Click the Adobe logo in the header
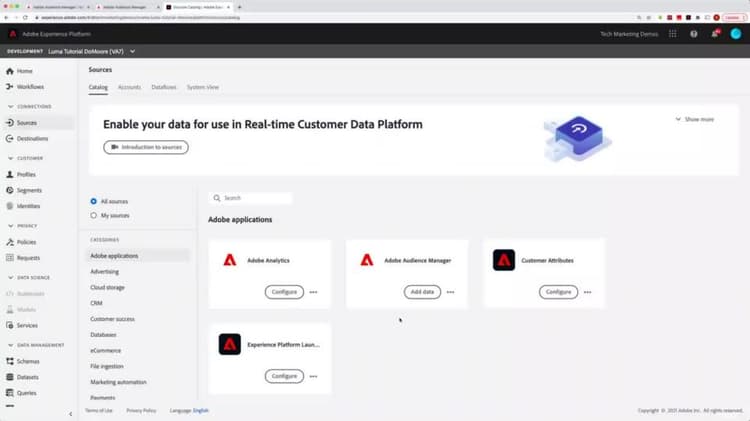Image resolution: width=750 pixels, height=421 pixels. [x=13, y=34]
